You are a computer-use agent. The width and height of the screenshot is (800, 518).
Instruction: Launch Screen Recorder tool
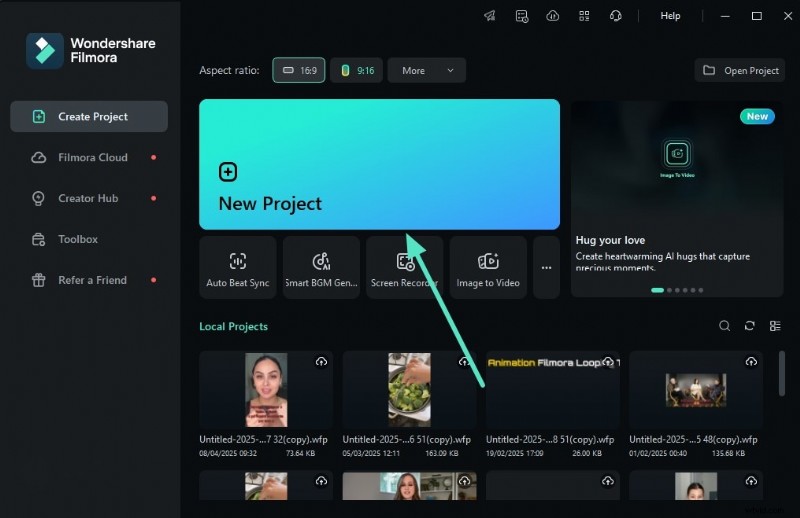click(405, 267)
